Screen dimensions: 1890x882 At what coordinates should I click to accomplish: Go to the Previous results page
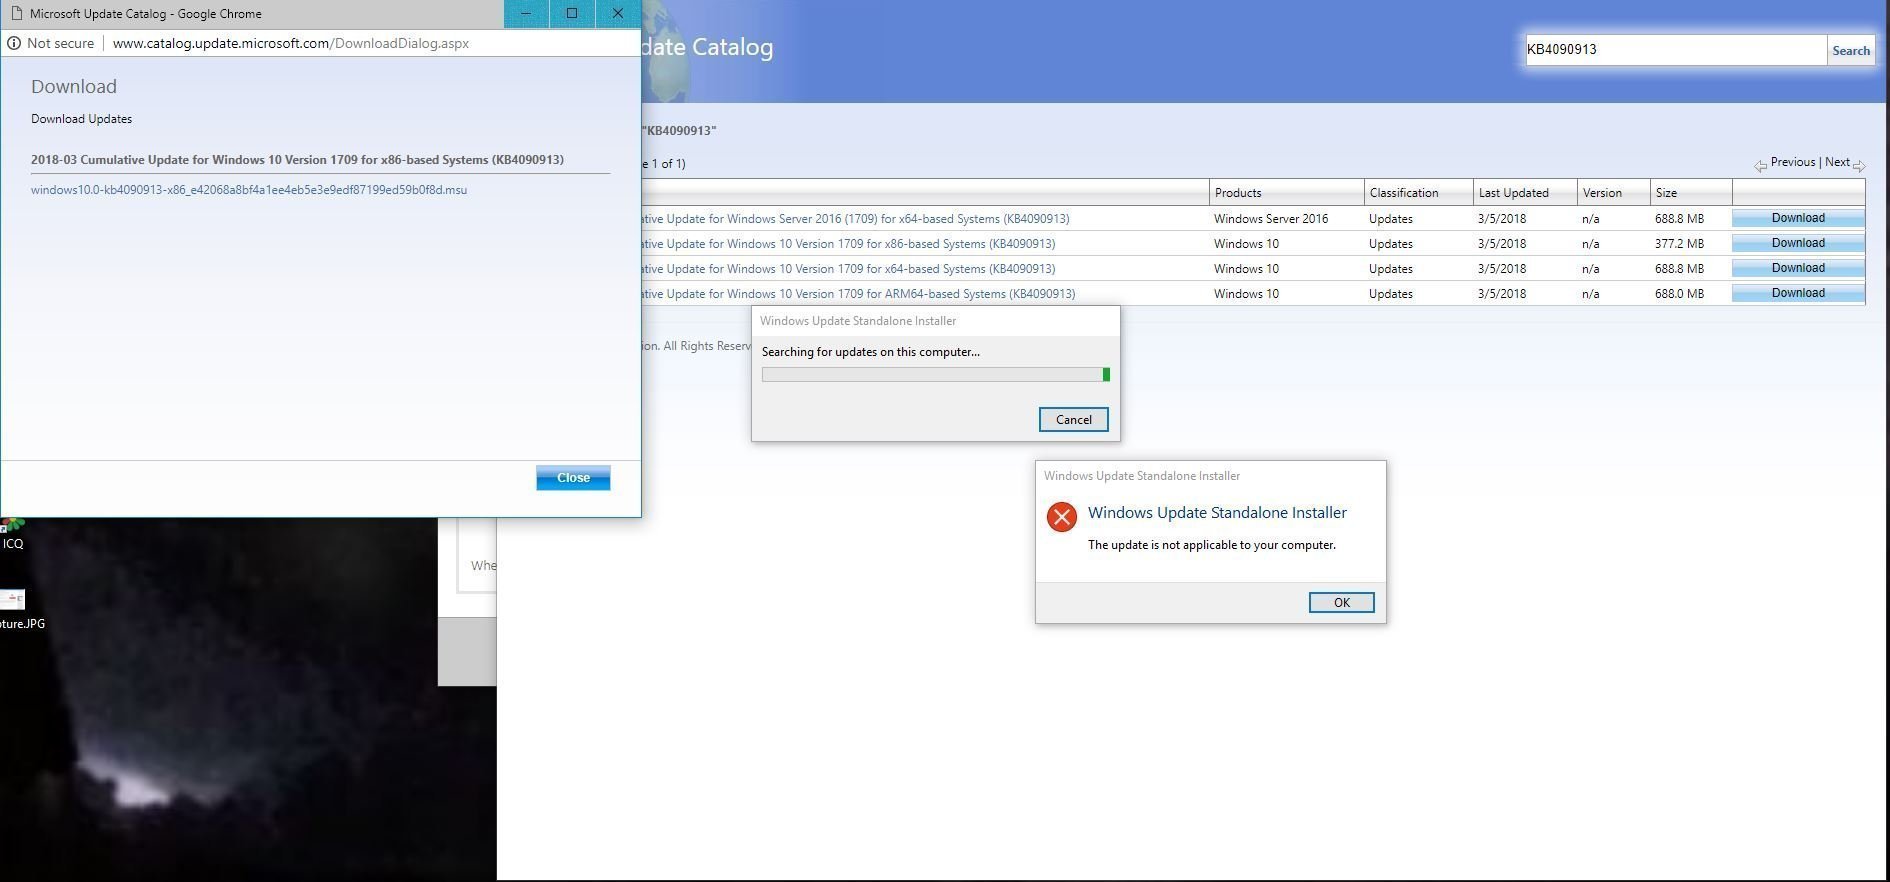(x=1792, y=162)
